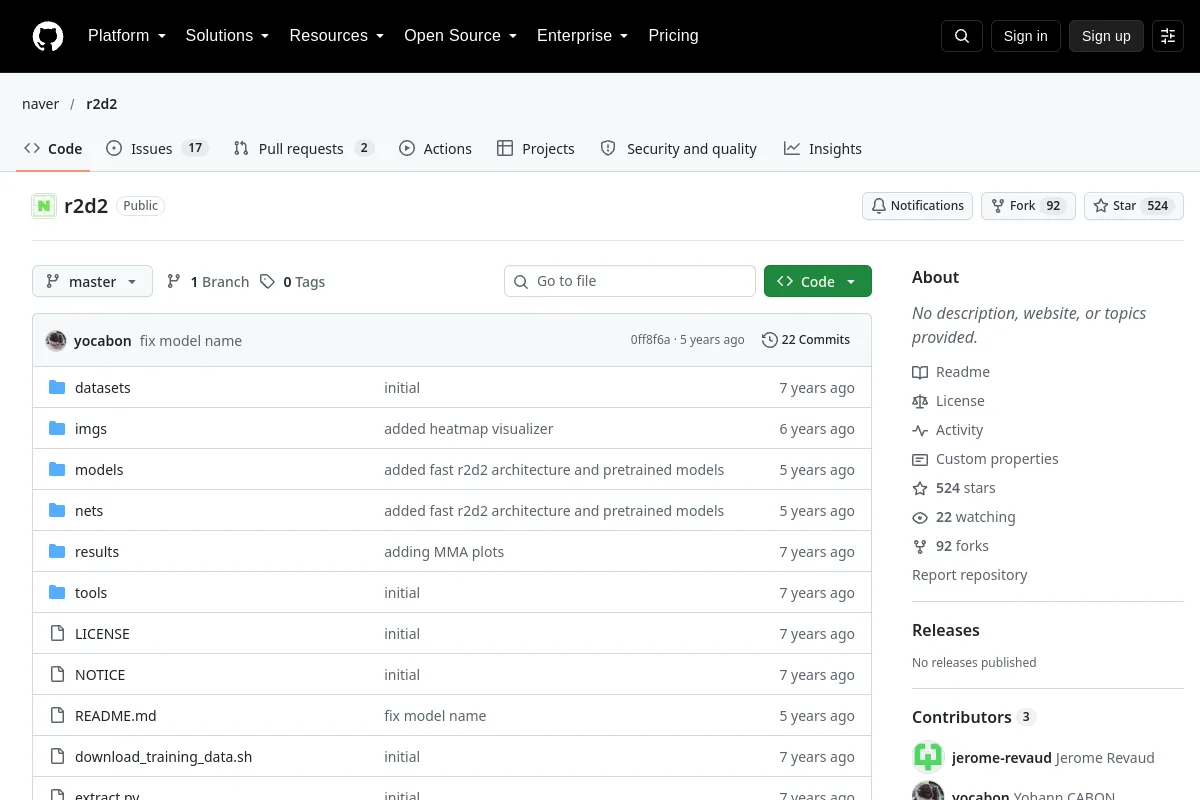
Task: Click the LICENSE file icon
Action: coord(57,633)
